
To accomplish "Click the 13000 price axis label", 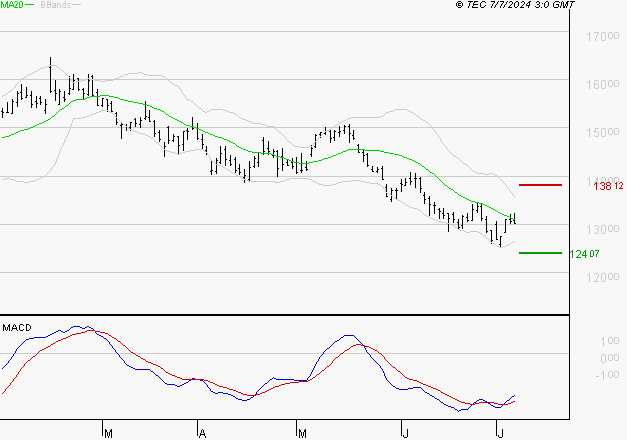I will point(603,229).
